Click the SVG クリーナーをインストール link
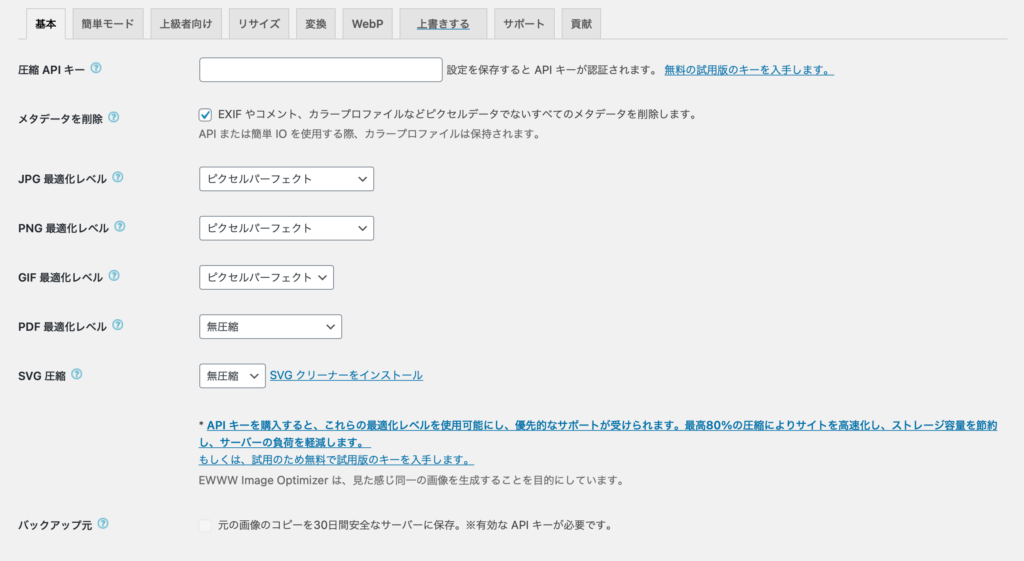This screenshot has width=1024, height=561. pos(346,376)
